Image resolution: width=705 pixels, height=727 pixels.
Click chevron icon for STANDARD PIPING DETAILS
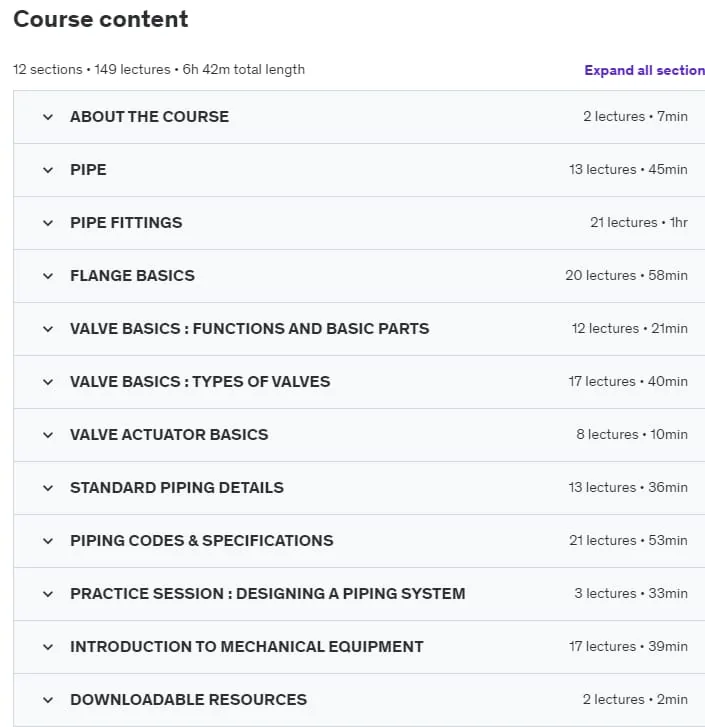point(48,488)
